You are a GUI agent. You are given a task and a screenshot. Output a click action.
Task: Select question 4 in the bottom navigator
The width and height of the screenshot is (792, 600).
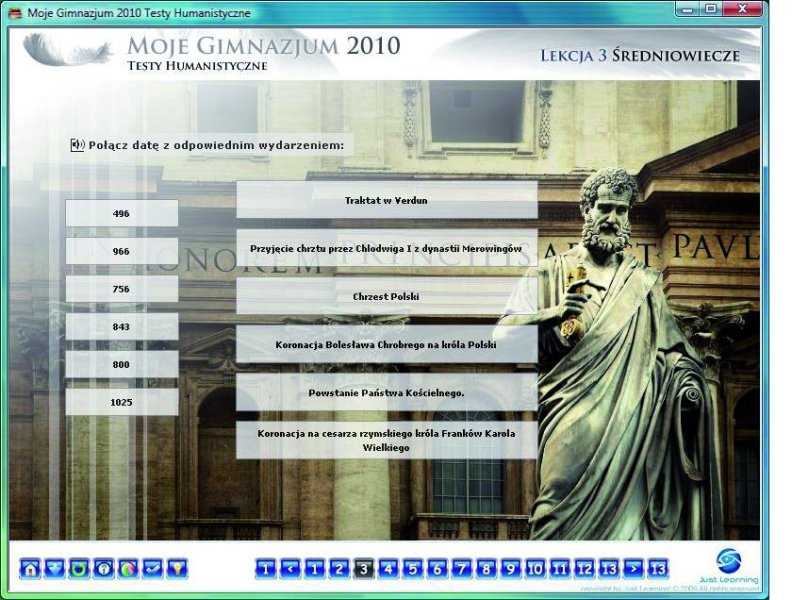pos(388,569)
